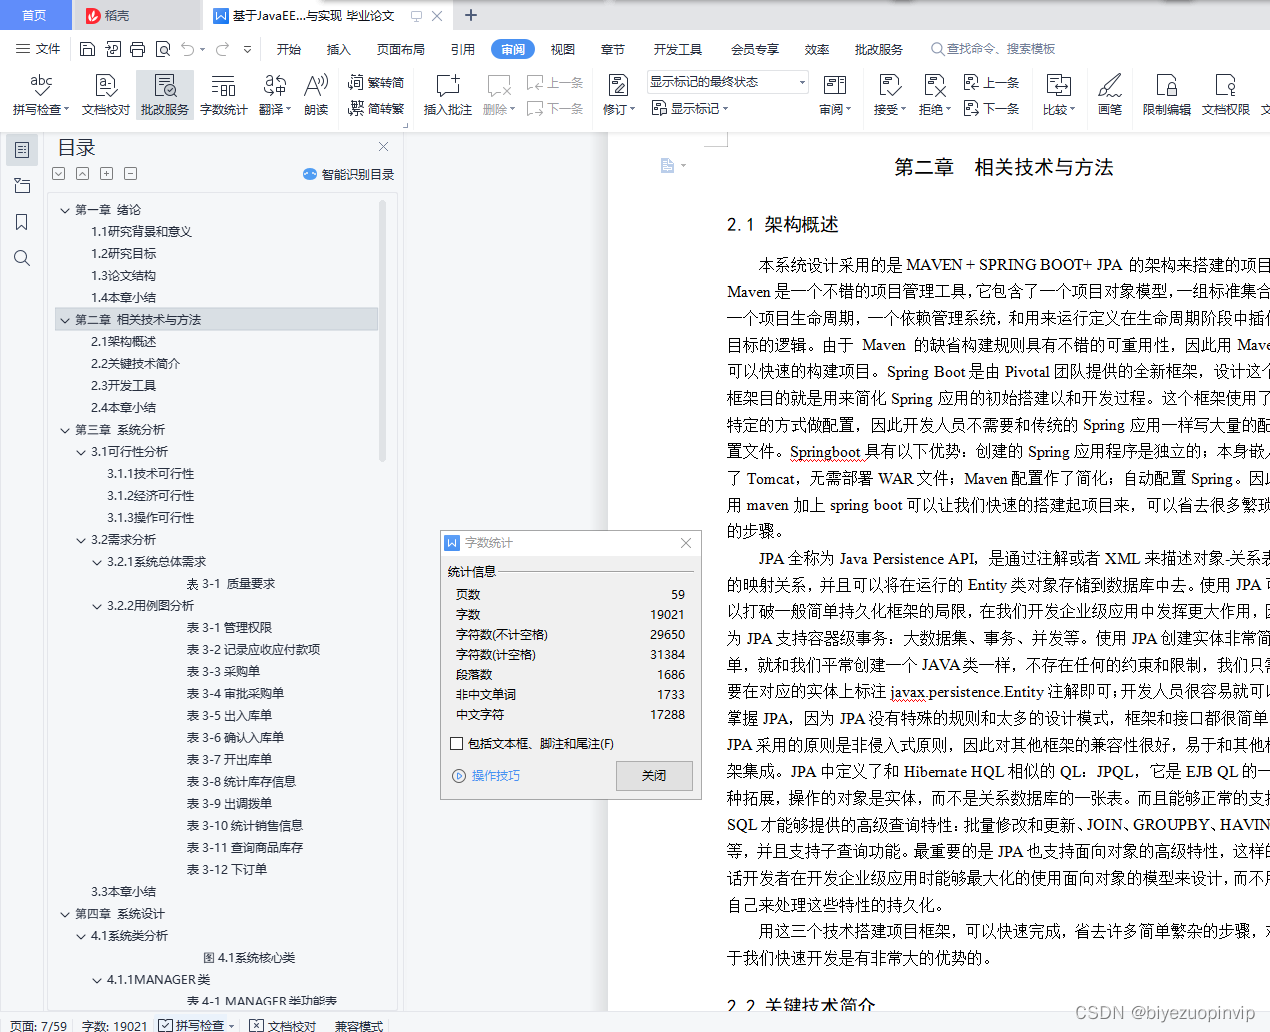Open the search icon in left sidebar
1270x1032 pixels.
(x=21, y=258)
